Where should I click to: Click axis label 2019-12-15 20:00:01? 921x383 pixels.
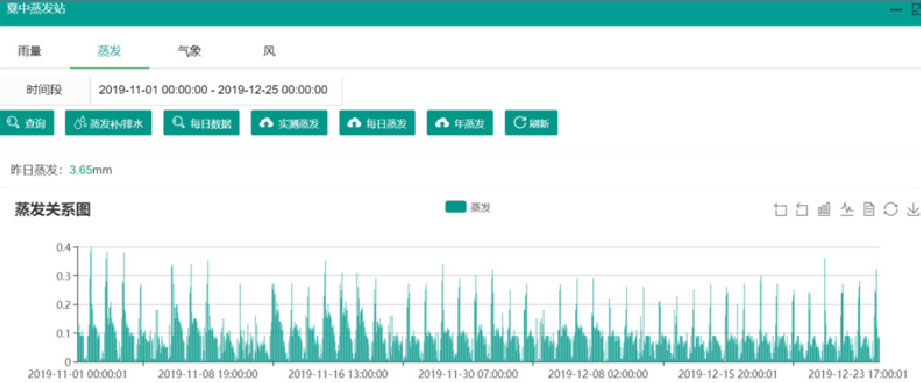tap(728, 374)
